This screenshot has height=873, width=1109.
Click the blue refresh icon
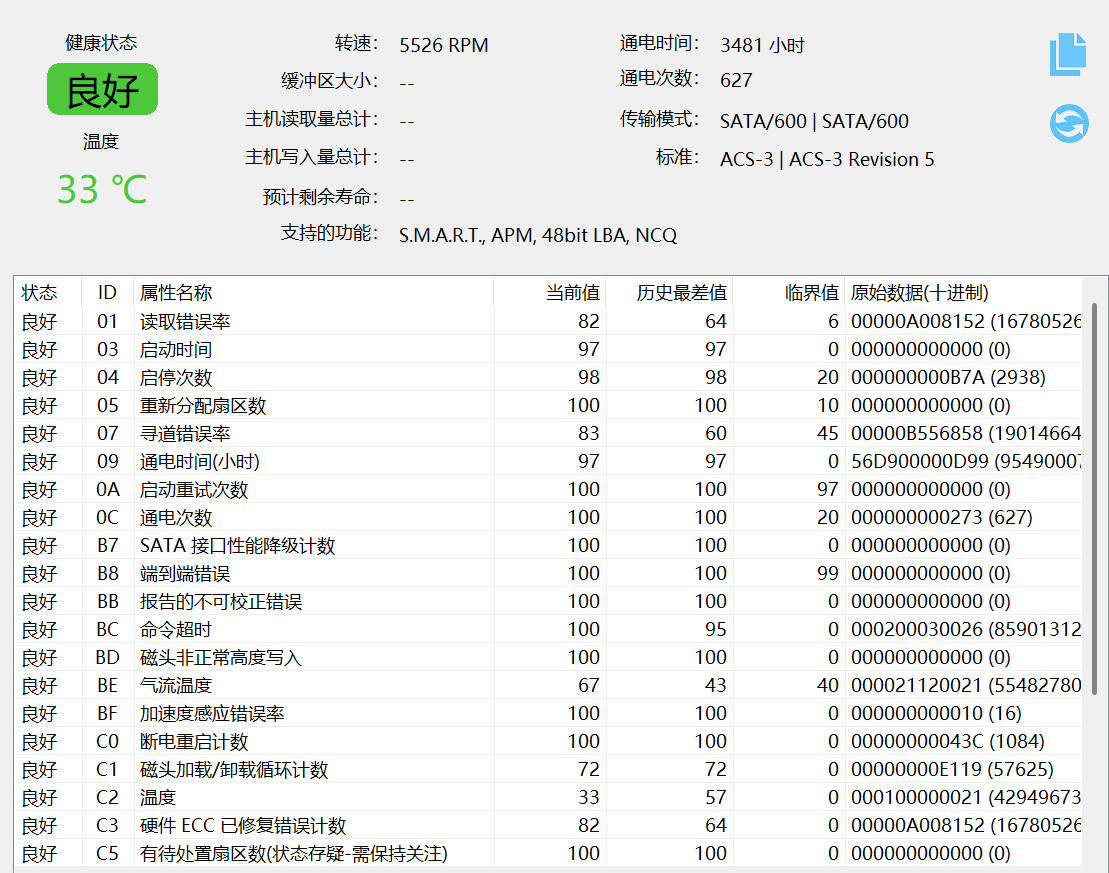point(1068,124)
